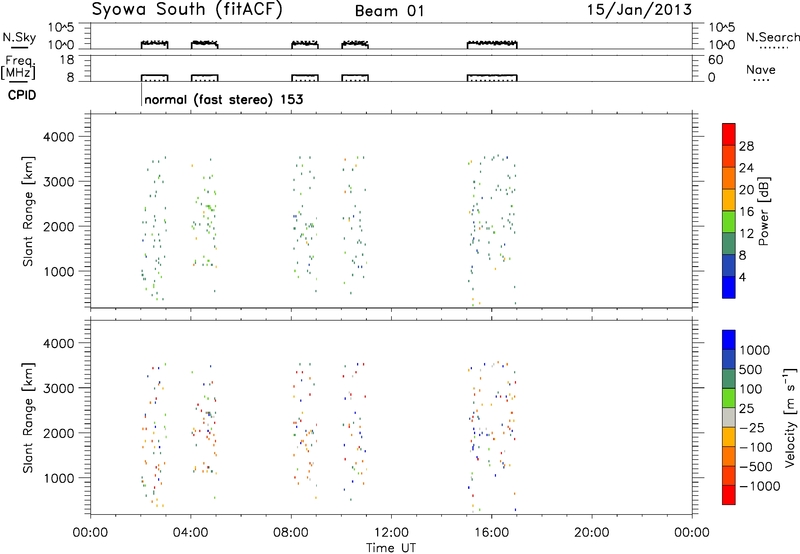Click the '16' Power colorbar value
This screenshot has width=800, height=554.
point(746,212)
